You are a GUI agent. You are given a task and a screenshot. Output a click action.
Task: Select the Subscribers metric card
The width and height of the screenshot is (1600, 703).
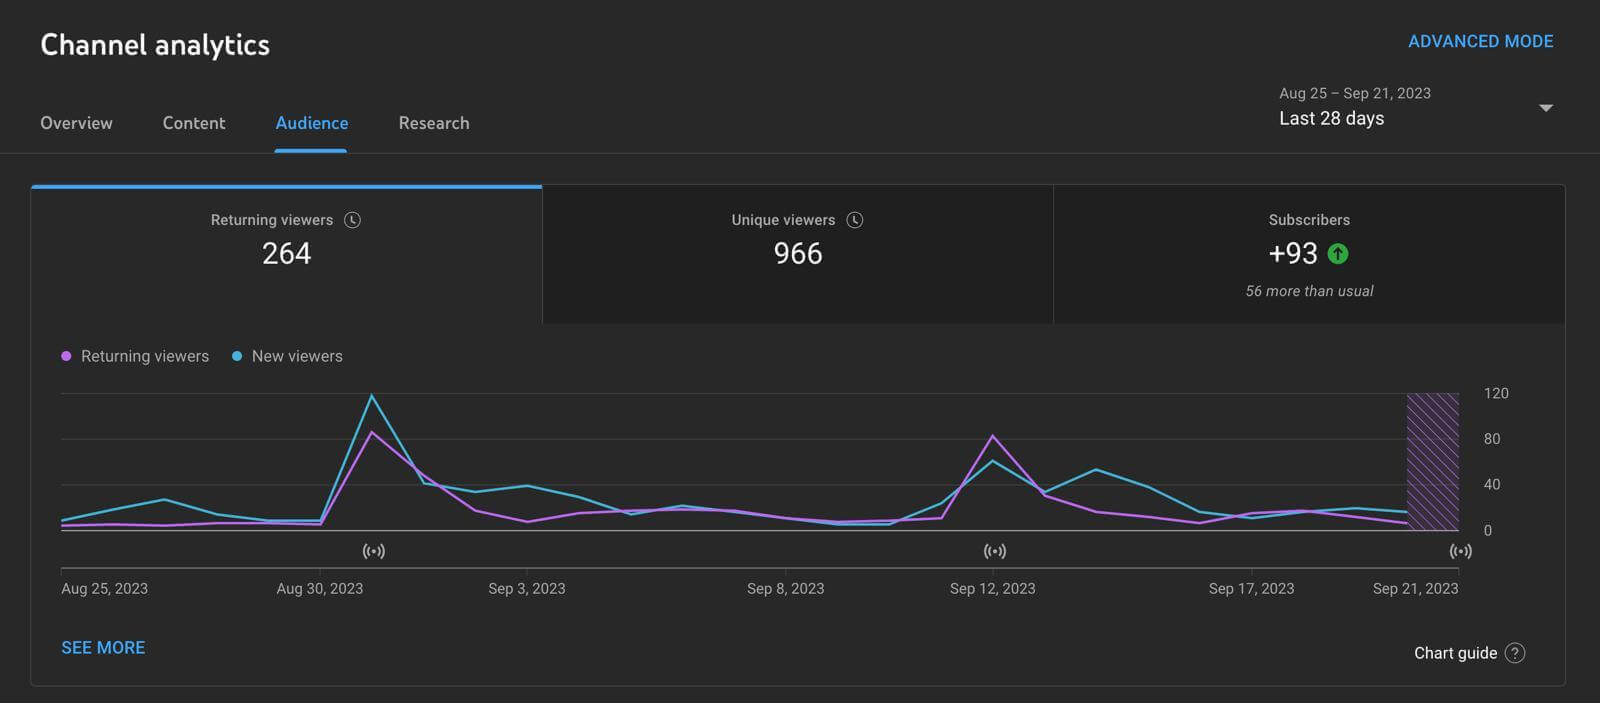click(1309, 254)
